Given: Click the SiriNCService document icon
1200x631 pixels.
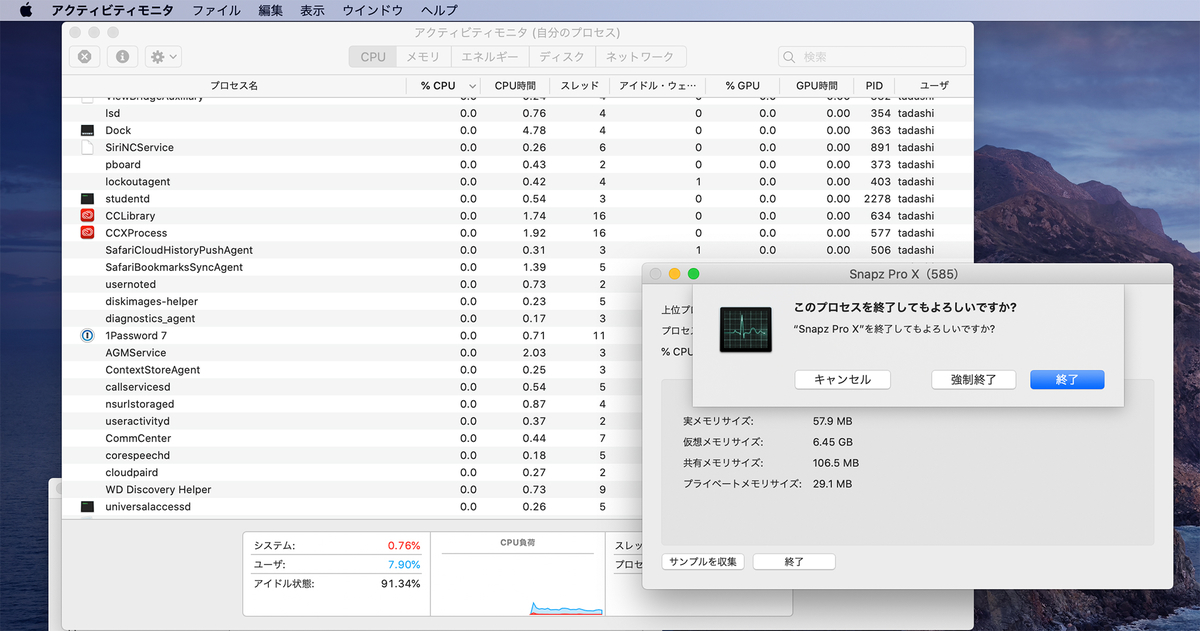Looking at the screenshot, I should [87, 148].
